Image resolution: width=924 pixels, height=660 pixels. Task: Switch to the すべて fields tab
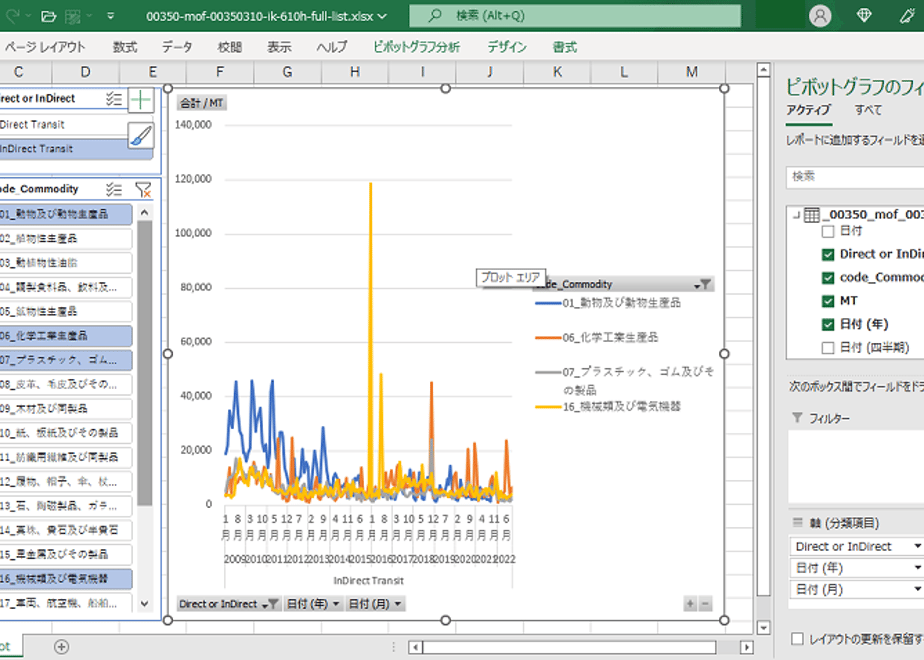[x=868, y=110]
